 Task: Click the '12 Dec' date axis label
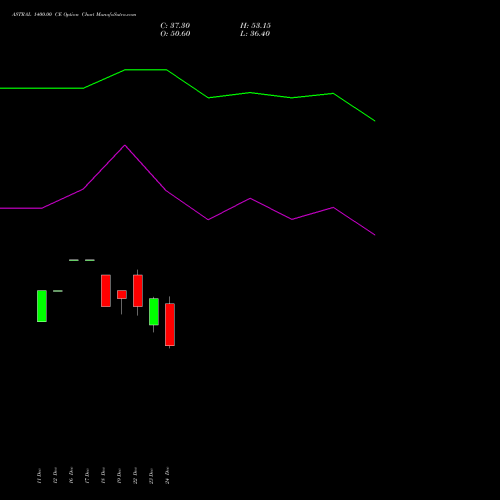(x=55, y=476)
